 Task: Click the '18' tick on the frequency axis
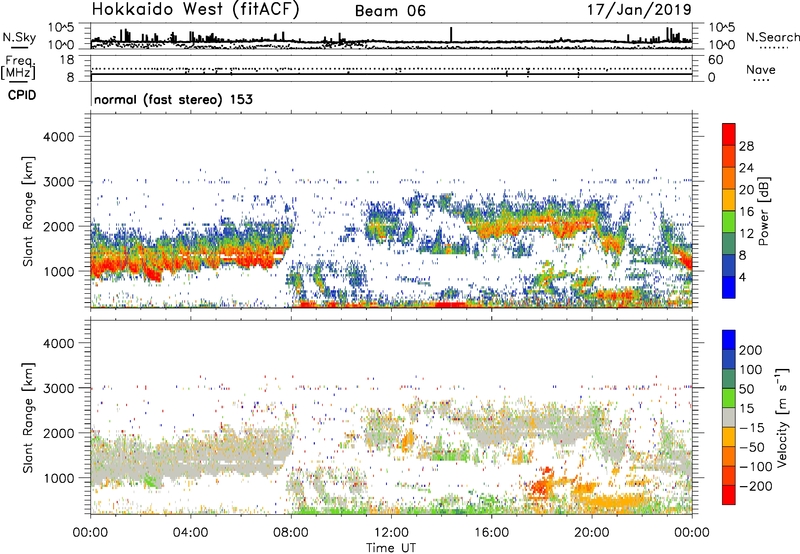pyautogui.click(x=67, y=60)
